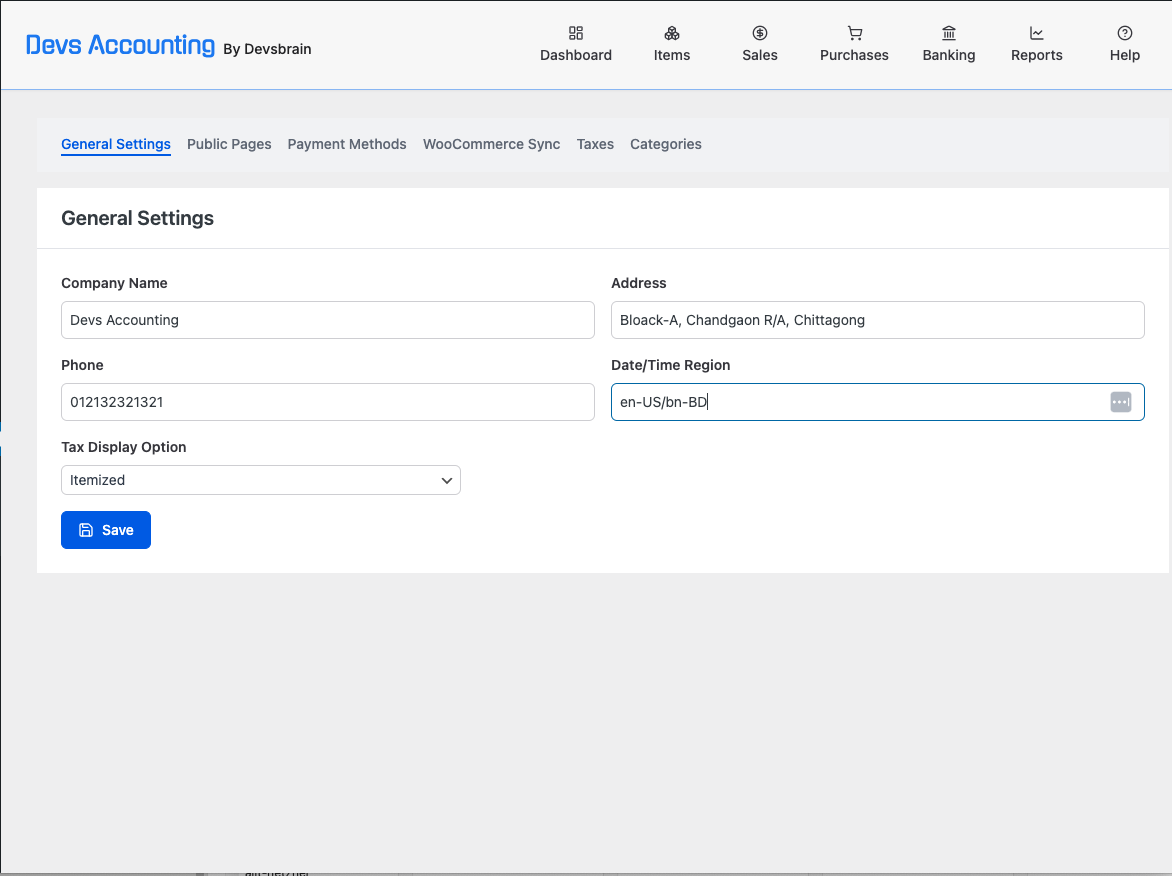Open the Banking building icon
Image resolution: width=1172 pixels, height=876 pixels.
pos(949,33)
